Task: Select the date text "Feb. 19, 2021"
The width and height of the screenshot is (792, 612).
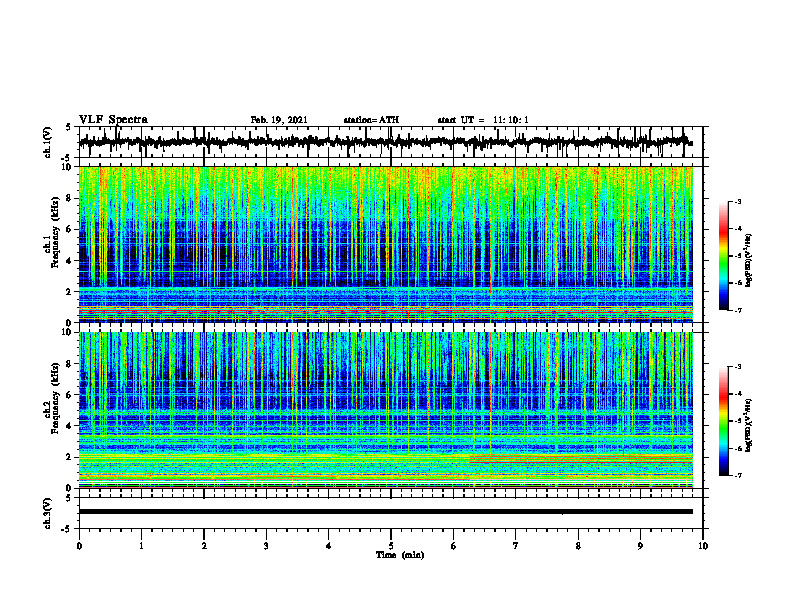Action: 279,120
